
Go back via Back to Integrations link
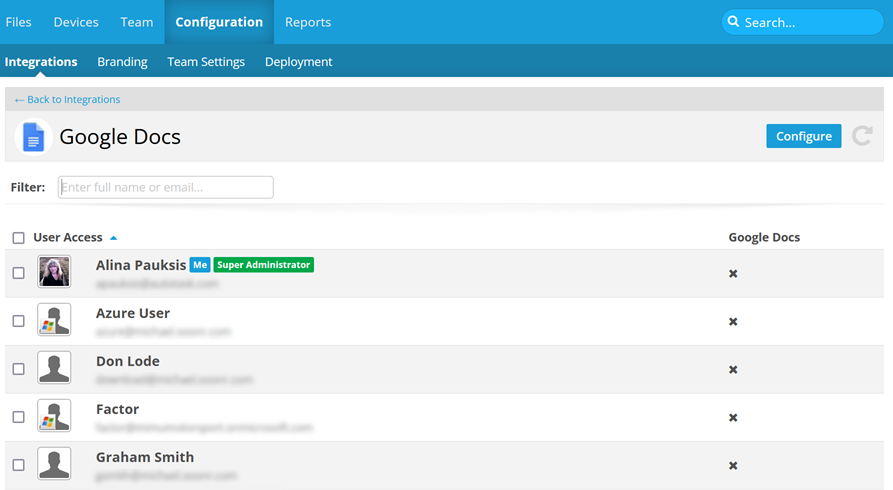tap(67, 100)
